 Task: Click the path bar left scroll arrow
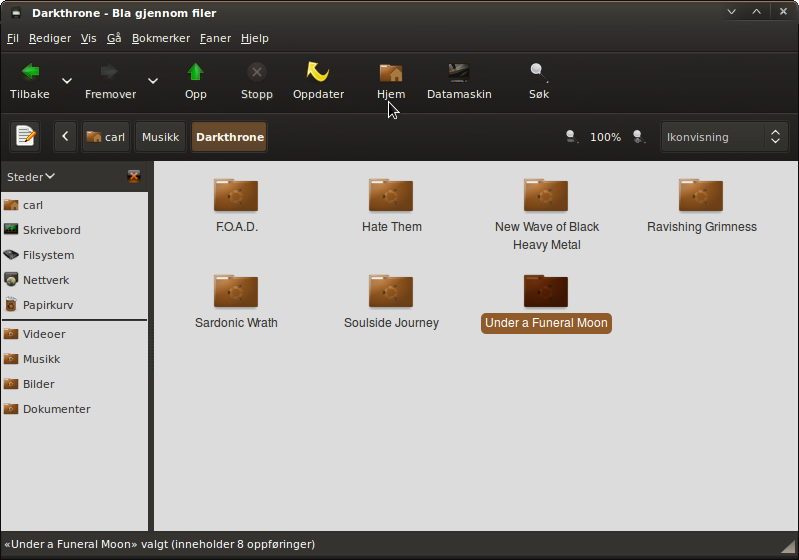click(x=65, y=137)
